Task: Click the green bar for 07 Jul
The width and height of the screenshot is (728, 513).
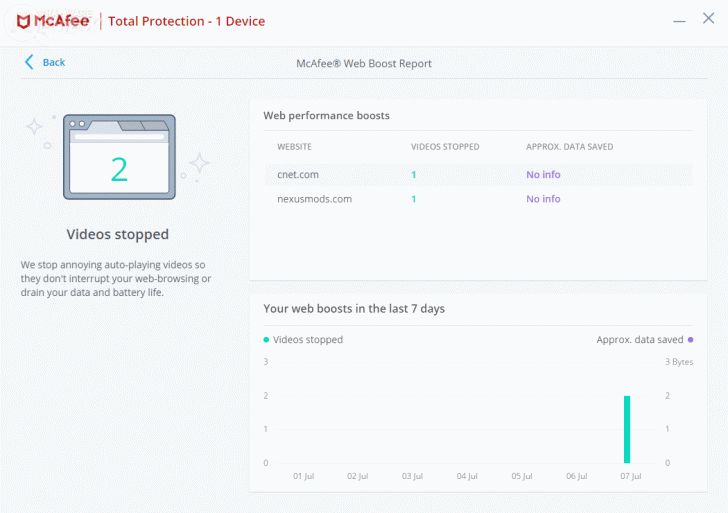Action: click(627, 429)
